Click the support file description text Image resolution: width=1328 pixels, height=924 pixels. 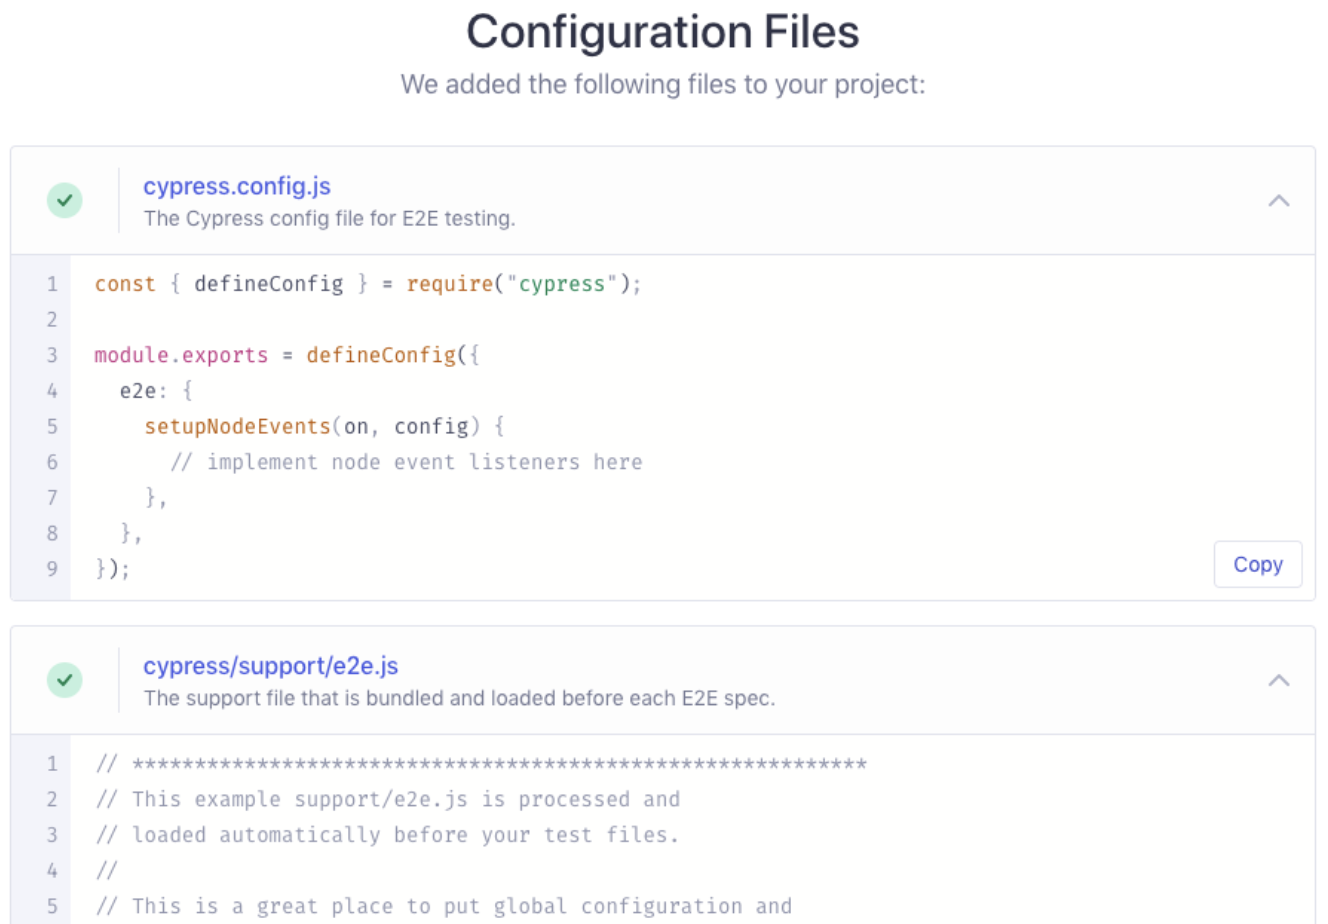[459, 698]
